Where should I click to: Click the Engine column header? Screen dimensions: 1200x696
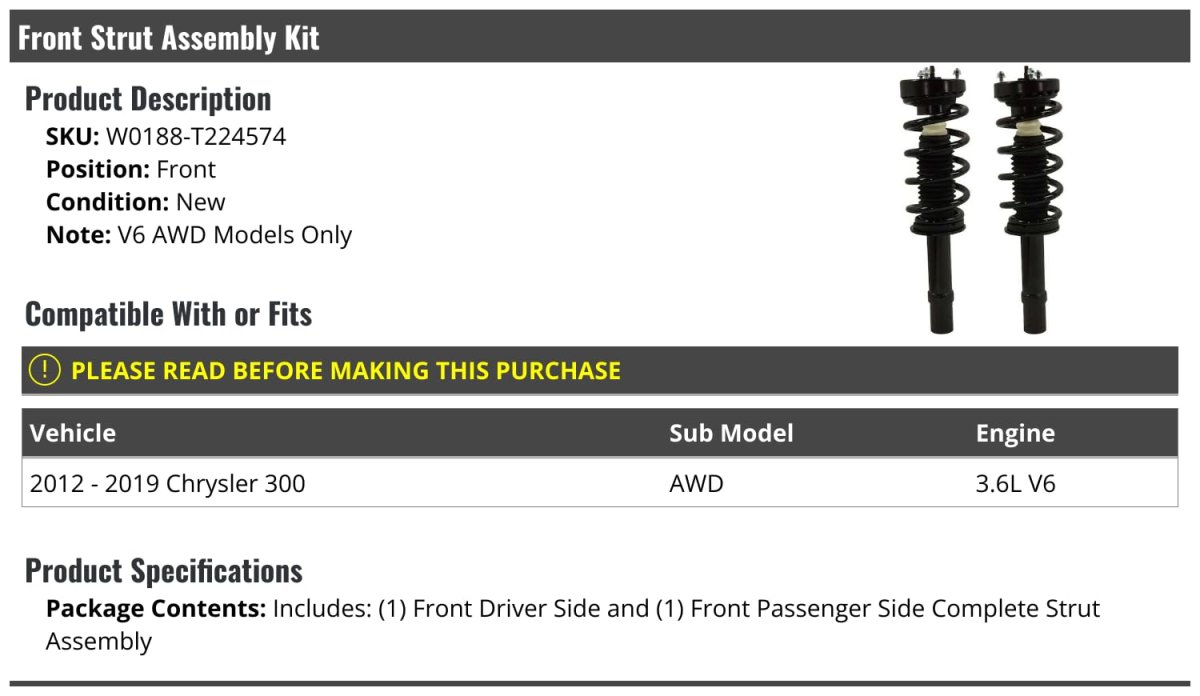click(1015, 433)
